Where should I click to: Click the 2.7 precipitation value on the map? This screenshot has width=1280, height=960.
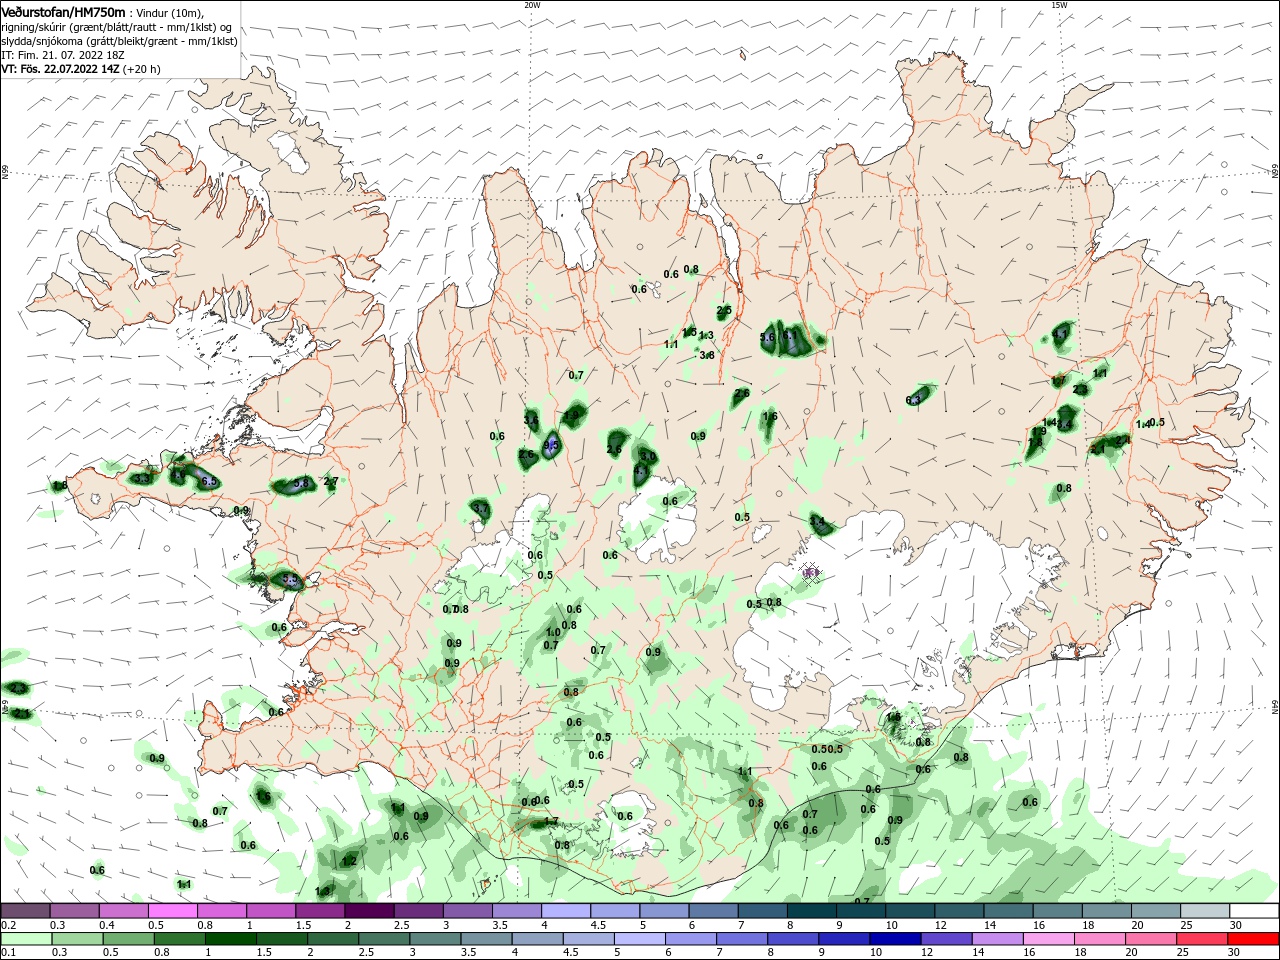331,482
